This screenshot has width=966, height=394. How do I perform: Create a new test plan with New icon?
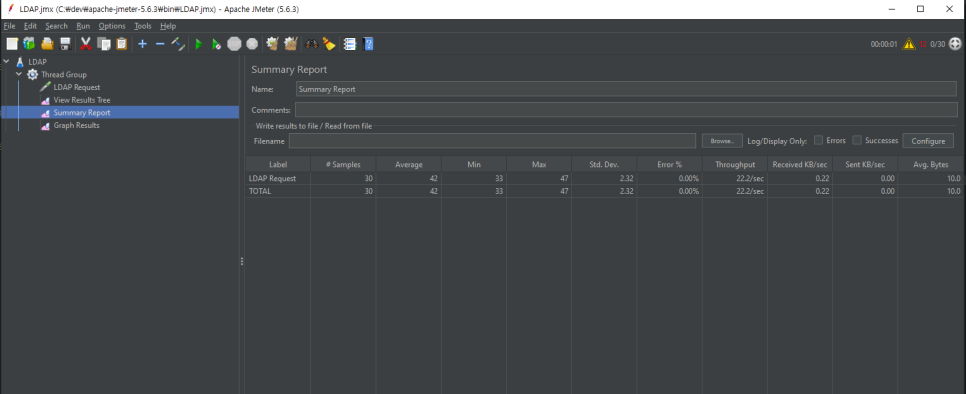coord(12,44)
